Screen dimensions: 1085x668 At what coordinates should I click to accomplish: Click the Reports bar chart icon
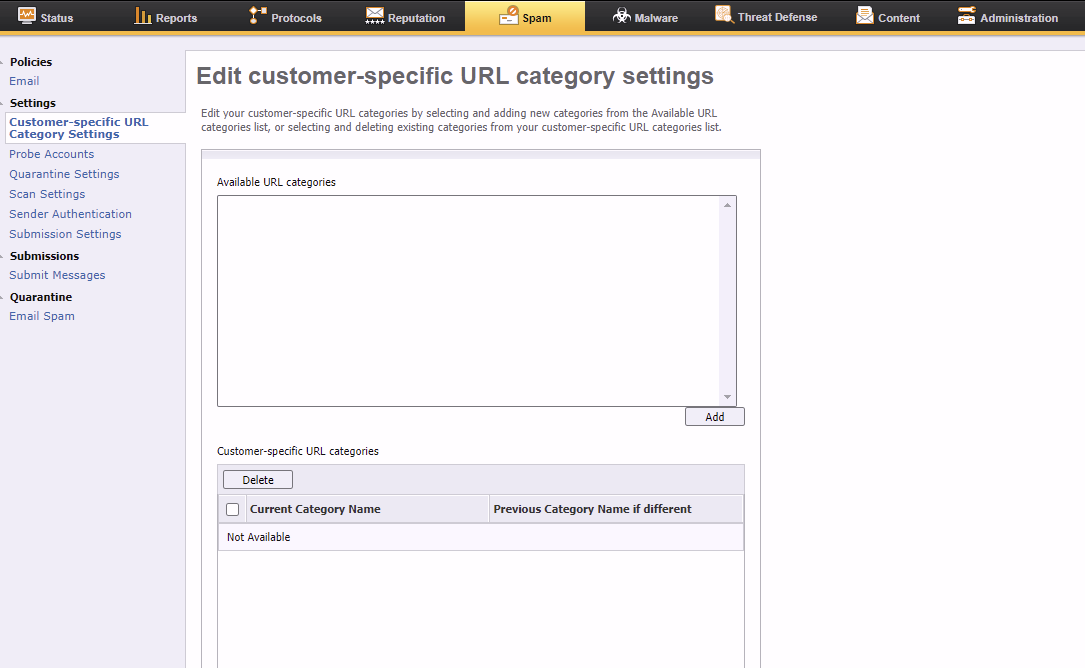pos(143,16)
